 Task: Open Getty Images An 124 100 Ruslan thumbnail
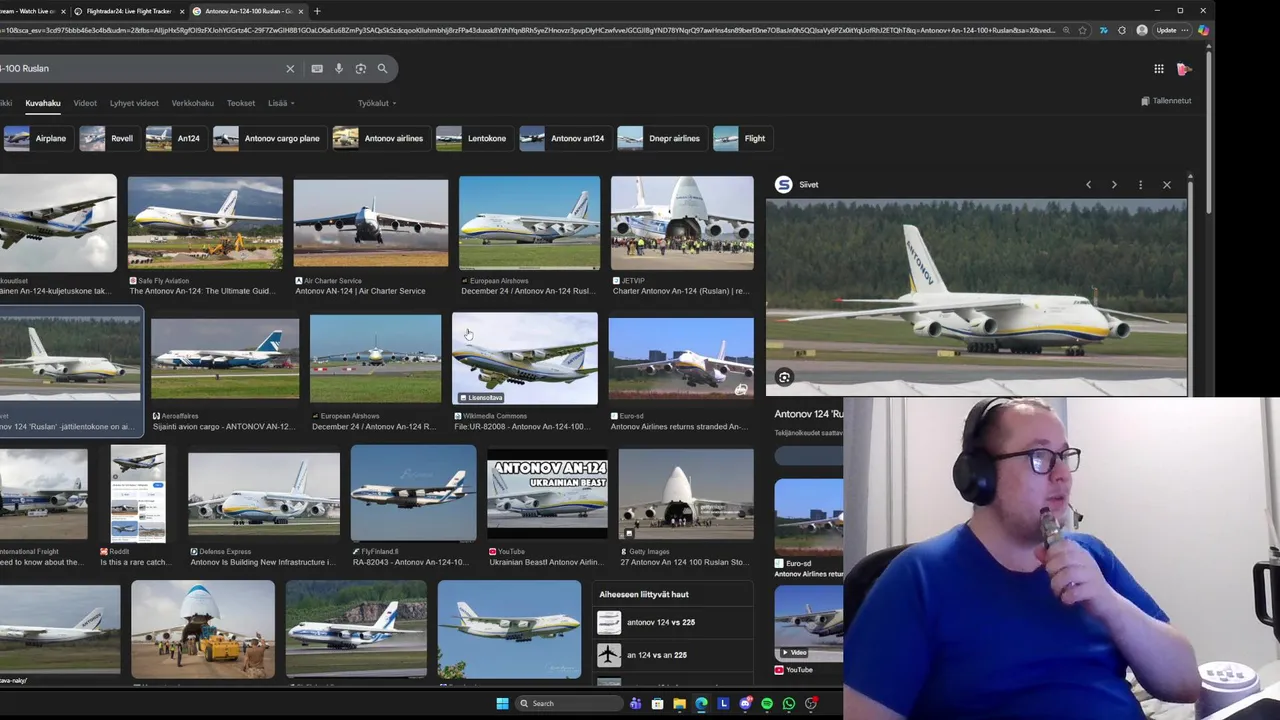point(686,494)
